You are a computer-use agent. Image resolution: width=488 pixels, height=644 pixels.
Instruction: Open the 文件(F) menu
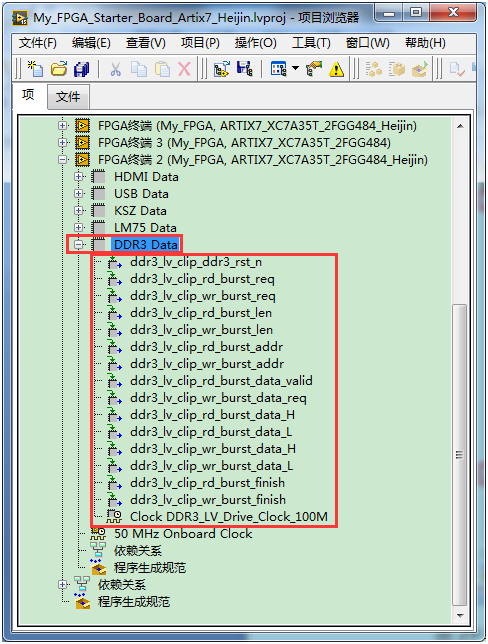[37, 43]
